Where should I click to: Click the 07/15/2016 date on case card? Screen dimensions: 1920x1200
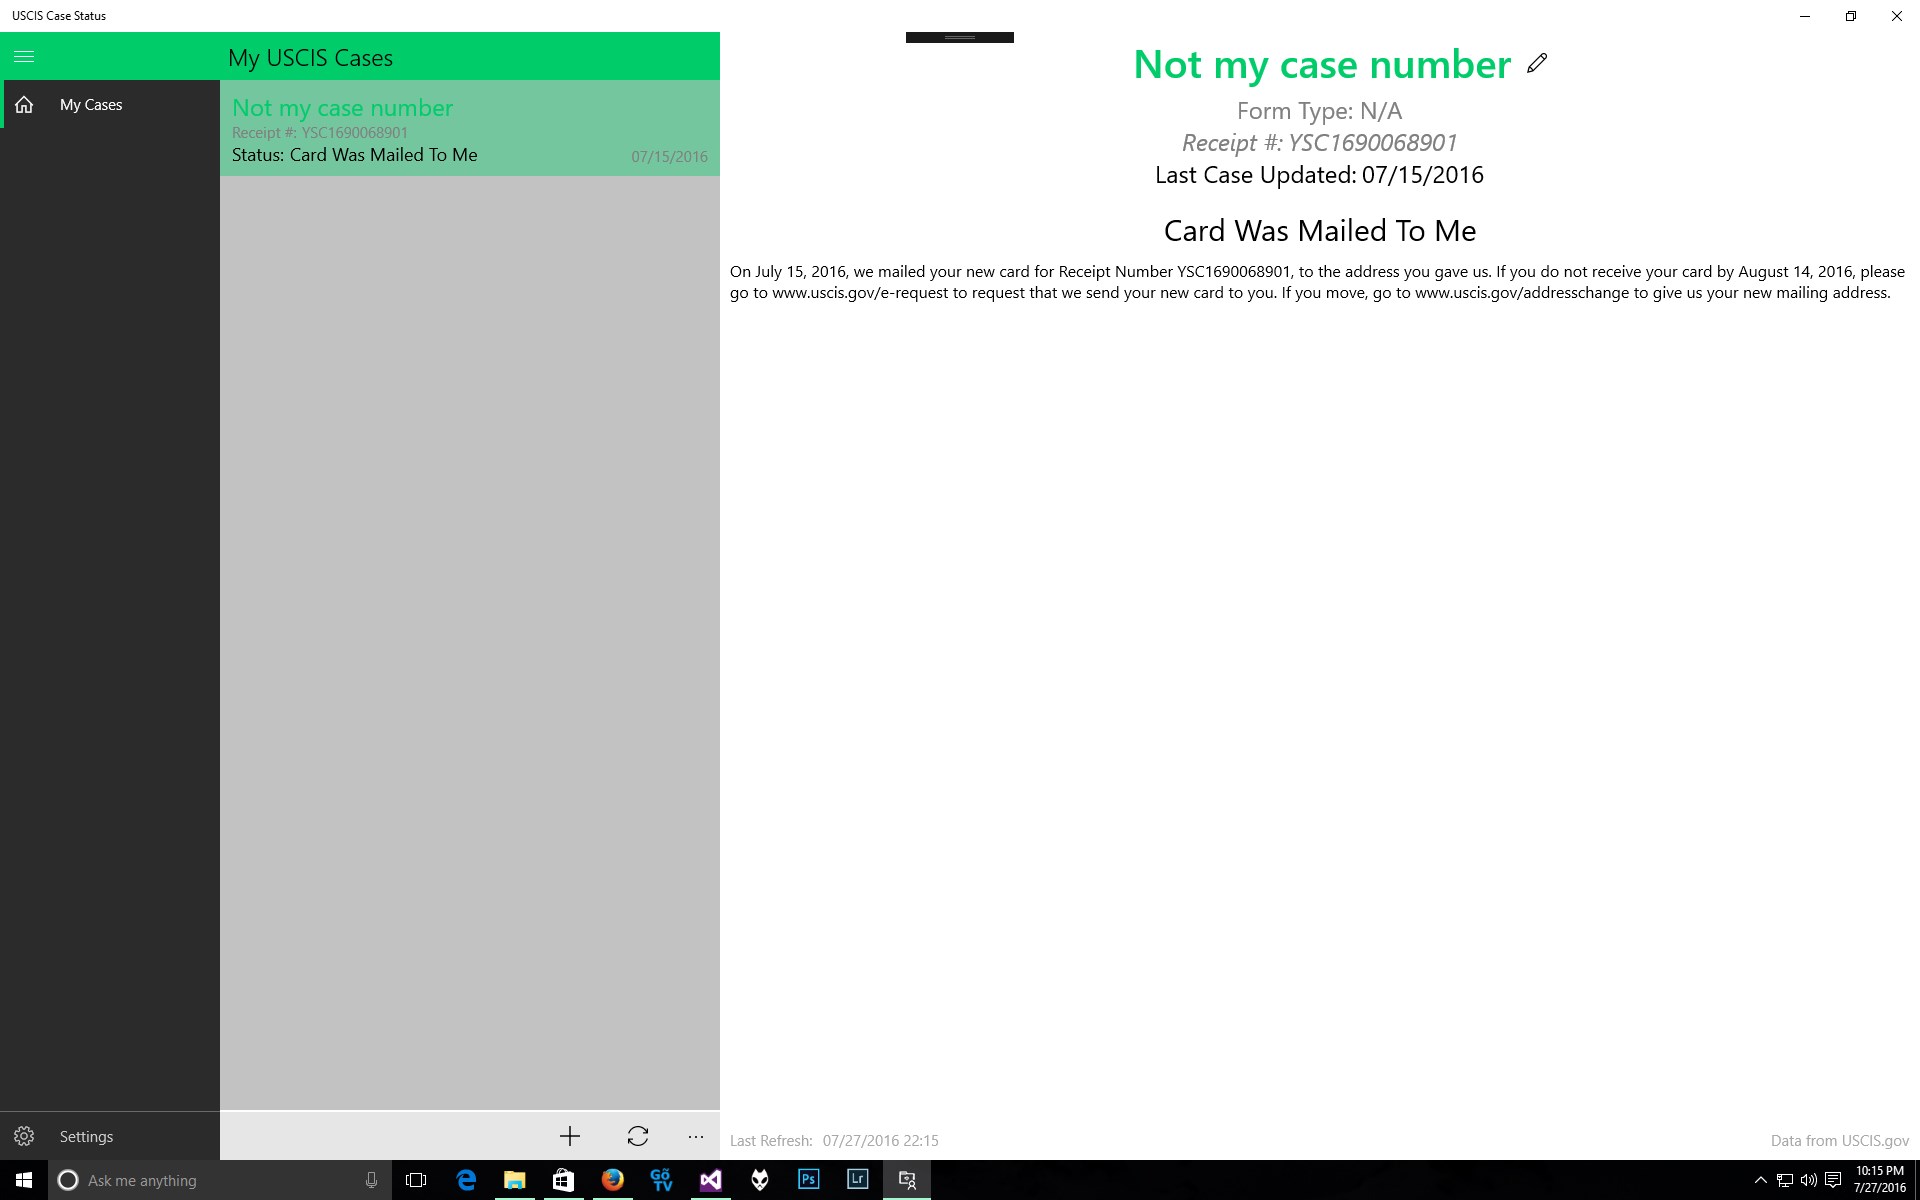(x=669, y=157)
